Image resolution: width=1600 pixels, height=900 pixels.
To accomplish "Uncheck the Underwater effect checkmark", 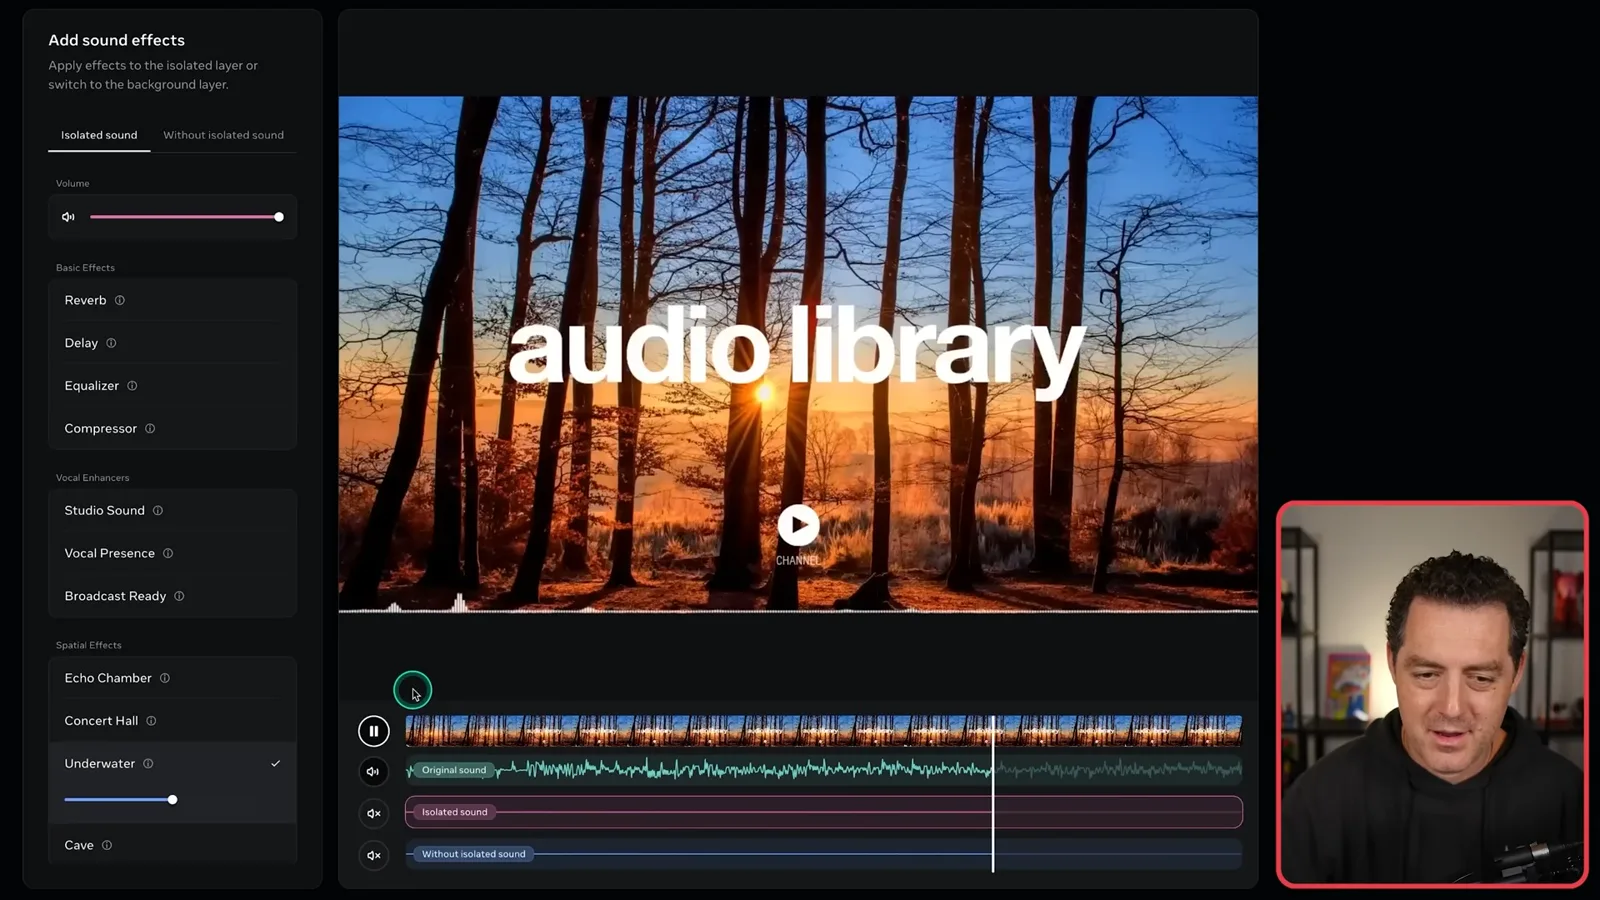I will [x=276, y=764].
